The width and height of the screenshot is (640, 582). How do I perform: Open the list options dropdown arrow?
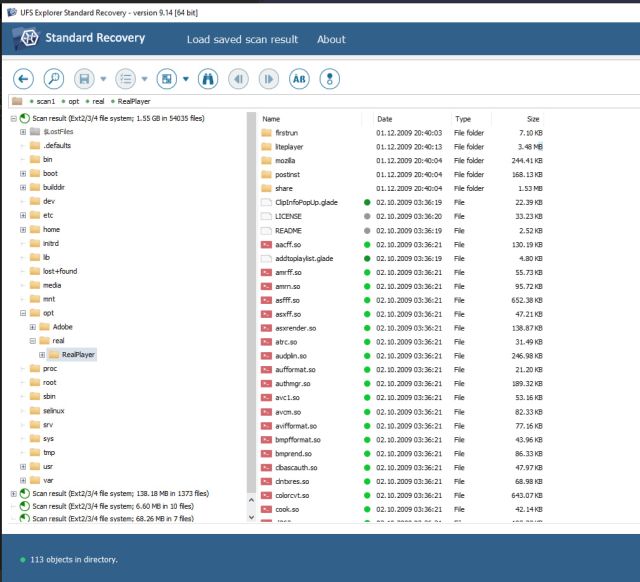(x=144, y=79)
